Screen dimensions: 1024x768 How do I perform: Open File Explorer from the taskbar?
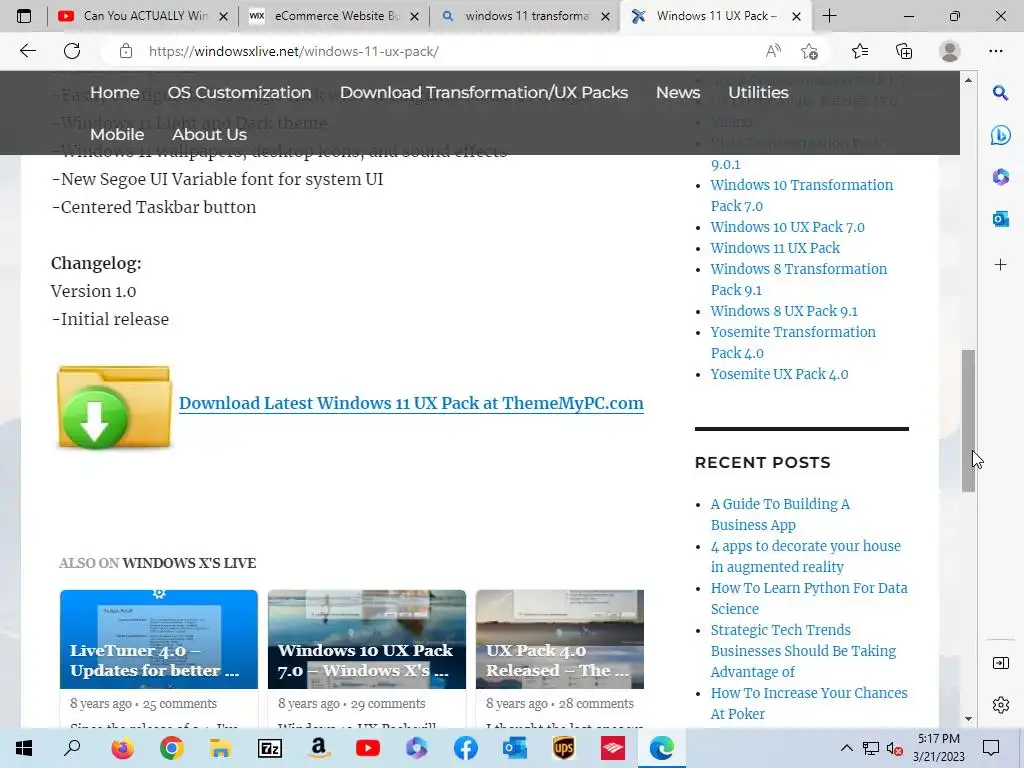point(220,748)
